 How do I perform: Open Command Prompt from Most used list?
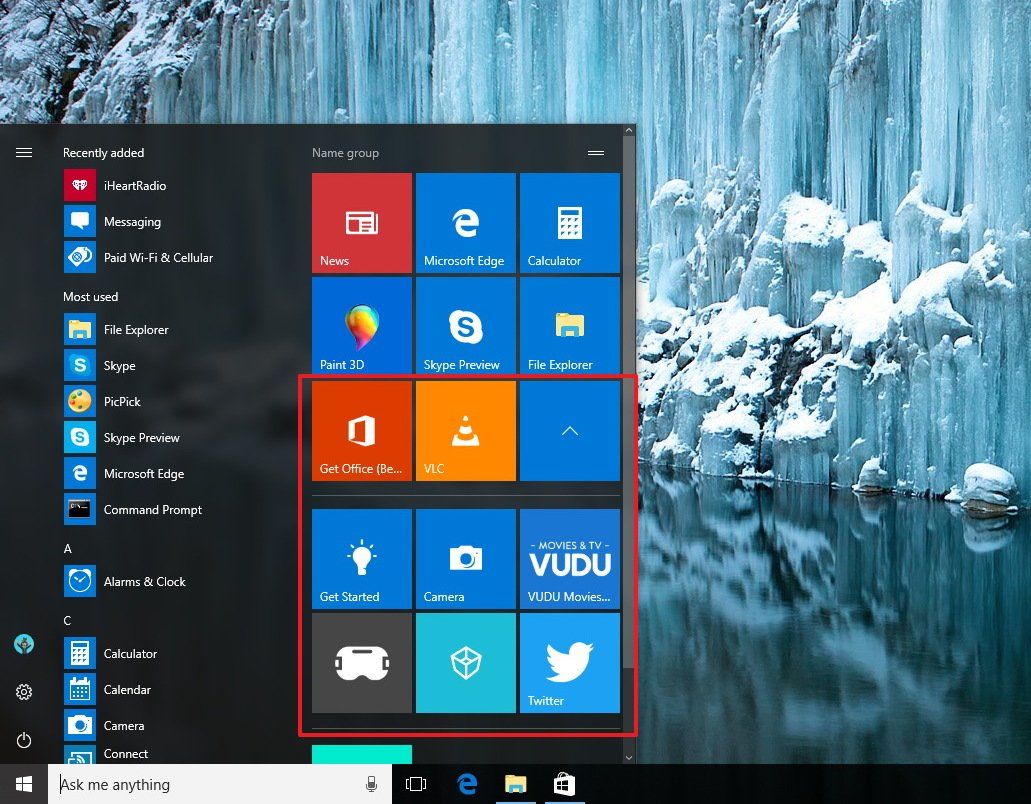tap(152, 509)
